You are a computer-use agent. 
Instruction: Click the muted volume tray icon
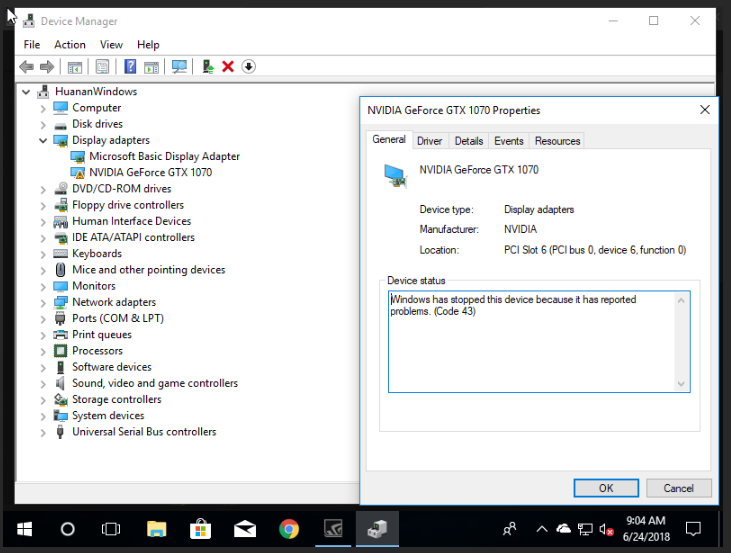(x=606, y=529)
